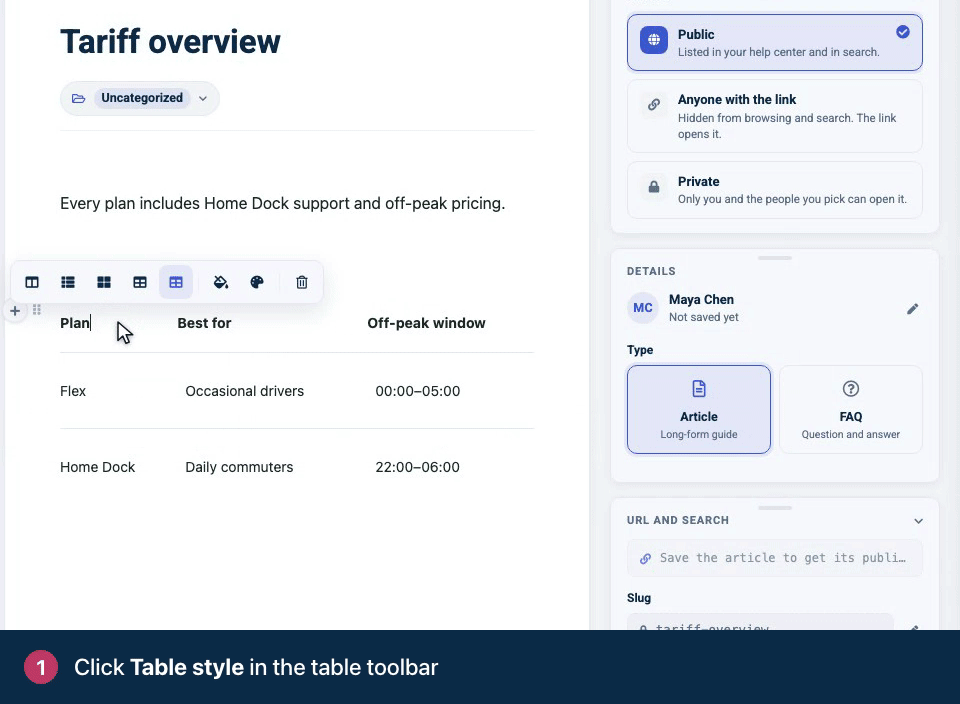Image resolution: width=960 pixels, height=704 pixels.
Task: Click the article public URL field
Action: click(x=774, y=558)
